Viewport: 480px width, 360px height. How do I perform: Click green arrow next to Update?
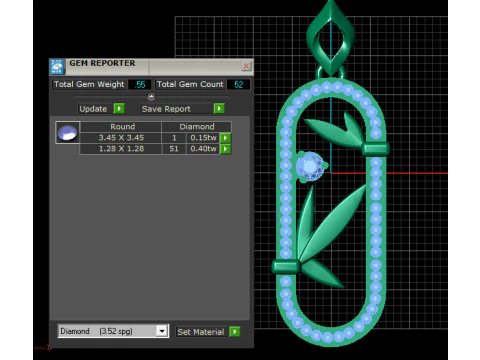(119, 109)
